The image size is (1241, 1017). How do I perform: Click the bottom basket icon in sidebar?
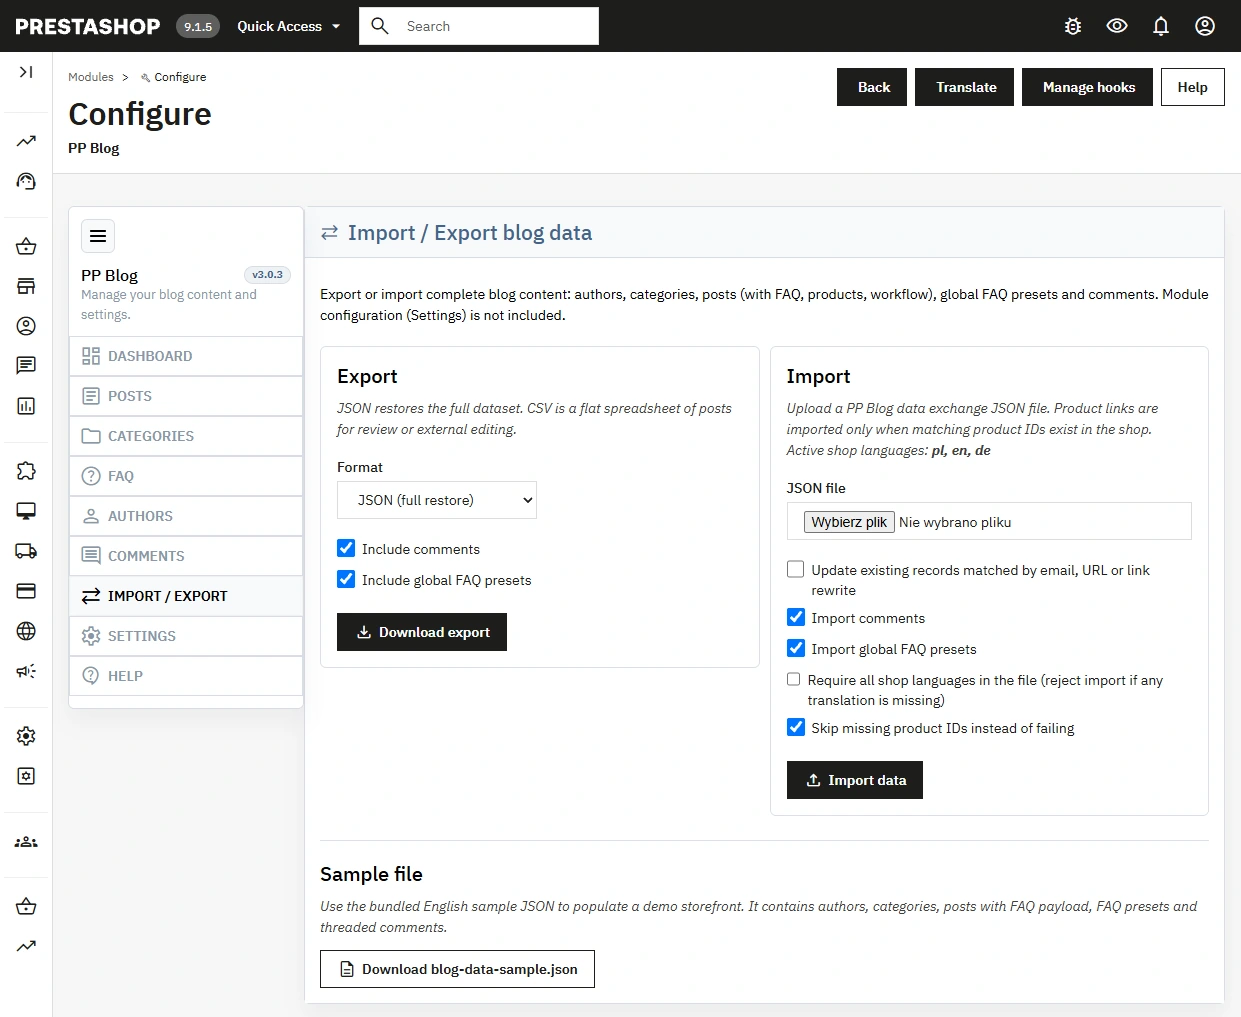coord(26,907)
